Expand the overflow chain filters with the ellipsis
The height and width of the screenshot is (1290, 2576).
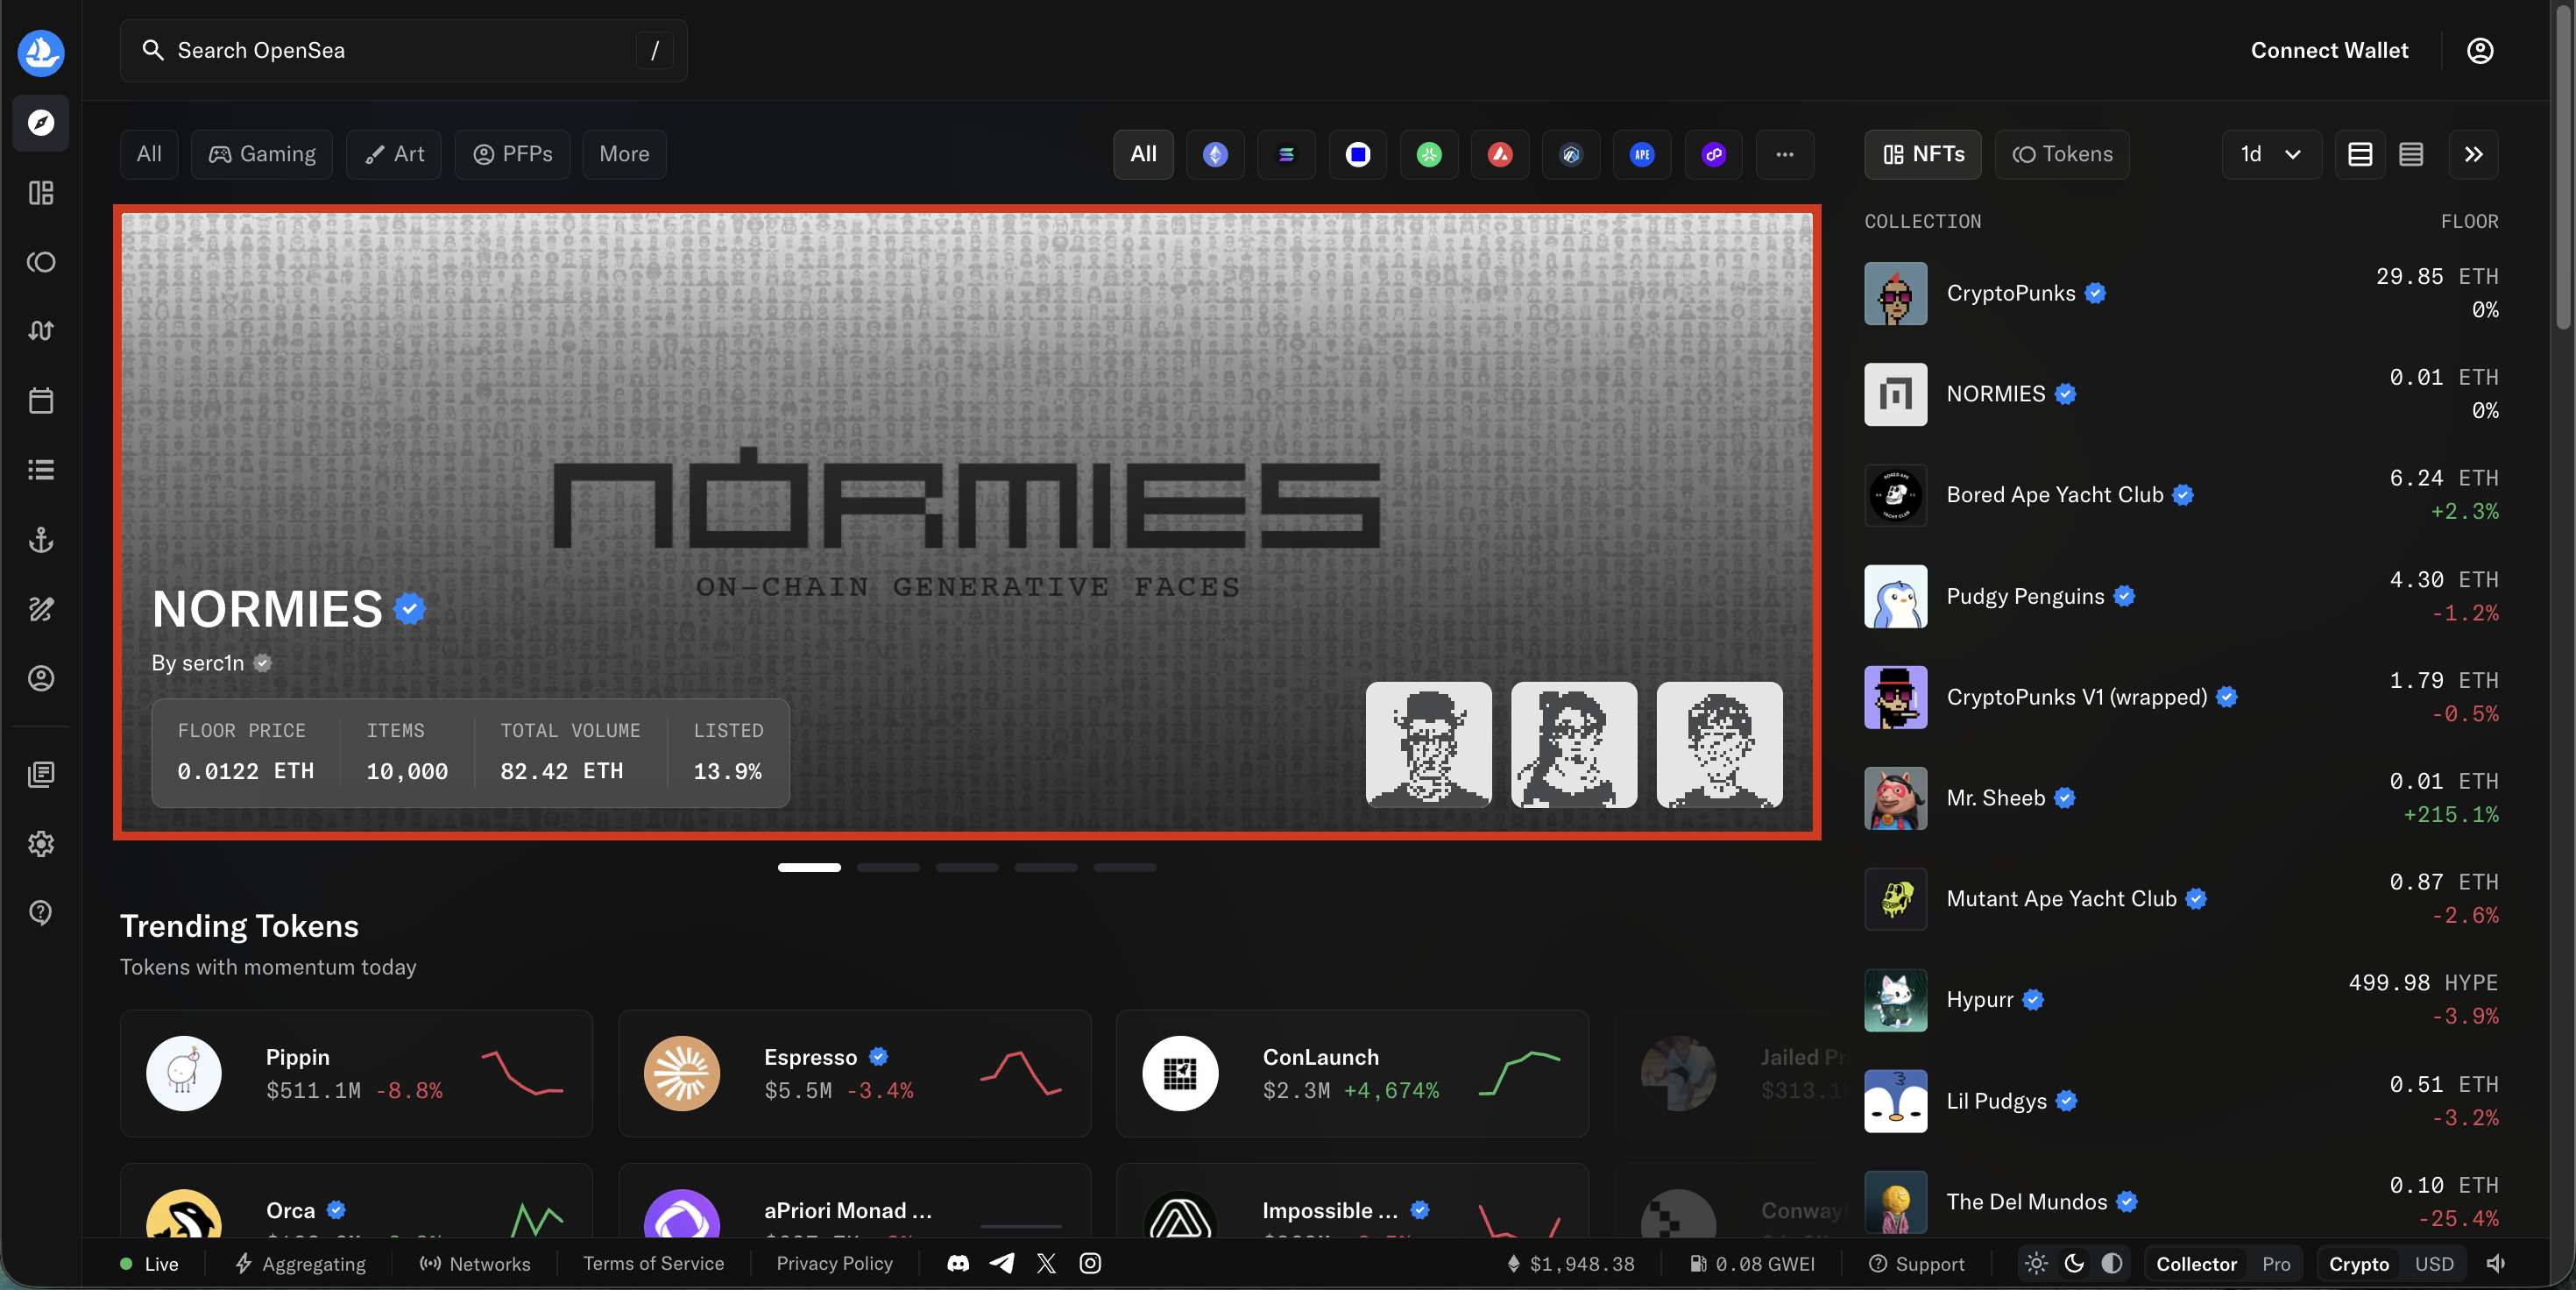pos(1785,154)
